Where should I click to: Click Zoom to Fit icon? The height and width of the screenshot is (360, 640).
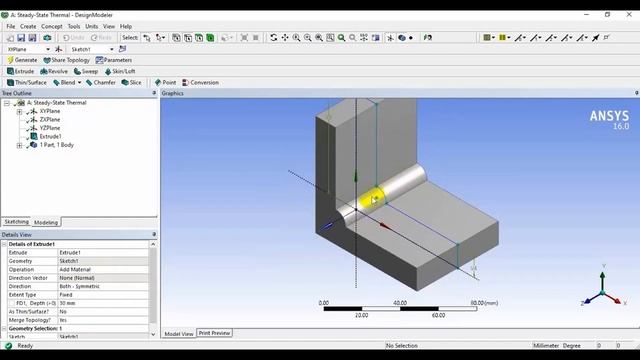click(319, 38)
